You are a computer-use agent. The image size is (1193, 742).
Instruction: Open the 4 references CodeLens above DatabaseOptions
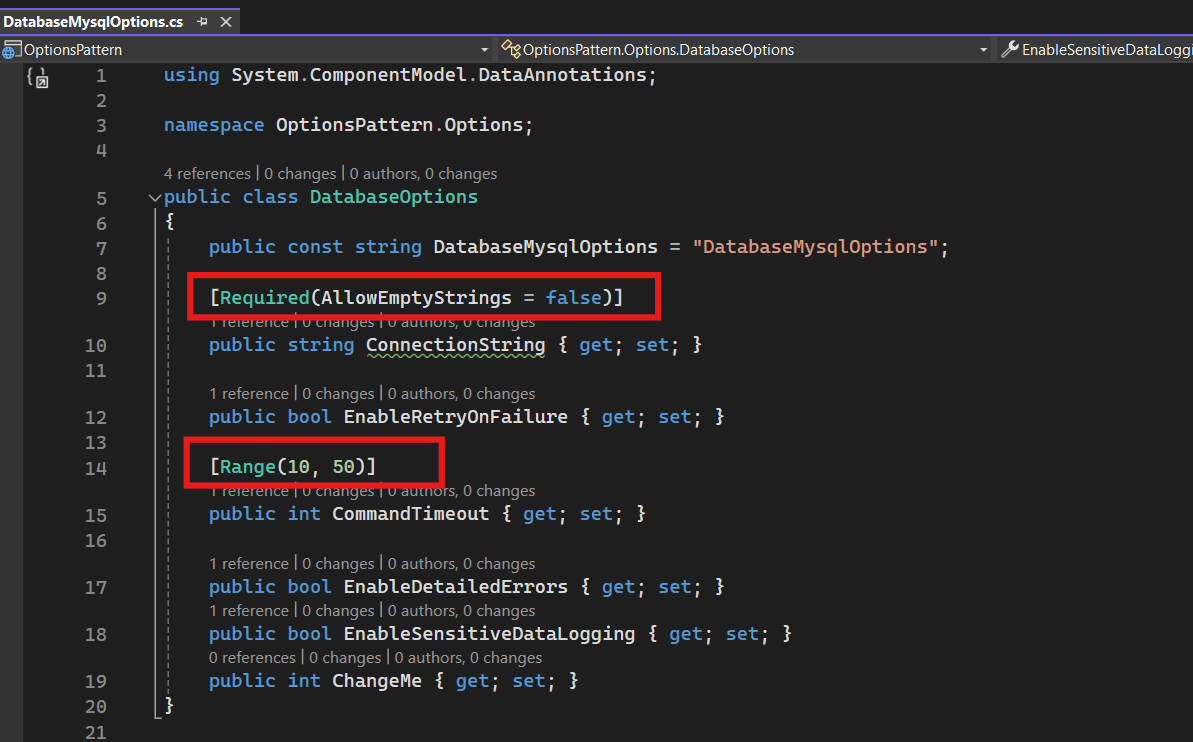point(207,173)
